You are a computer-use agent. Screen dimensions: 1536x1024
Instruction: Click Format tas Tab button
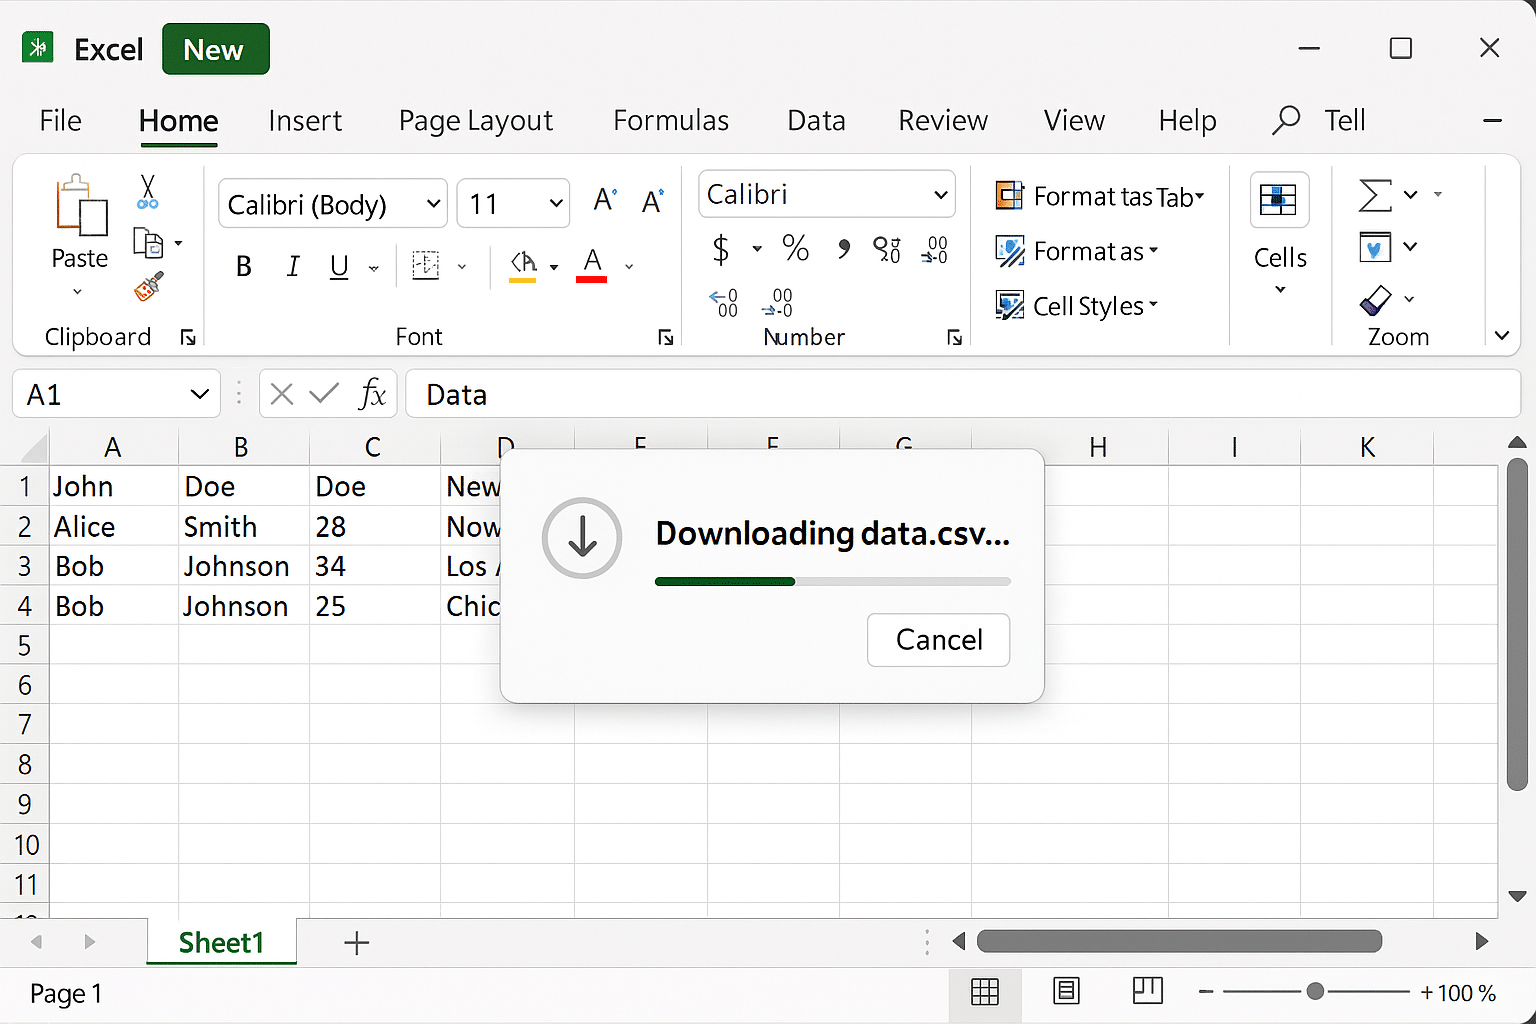click(x=1100, y=196)
